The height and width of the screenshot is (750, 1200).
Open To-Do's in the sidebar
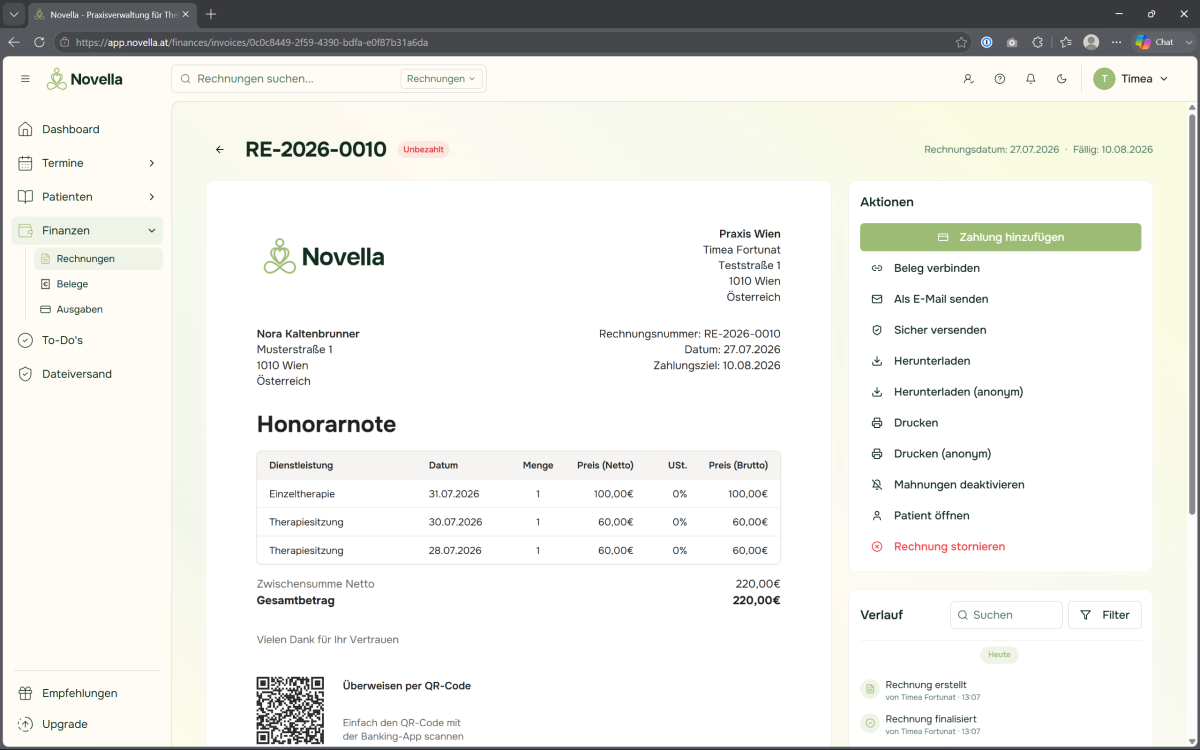(87, 340)
